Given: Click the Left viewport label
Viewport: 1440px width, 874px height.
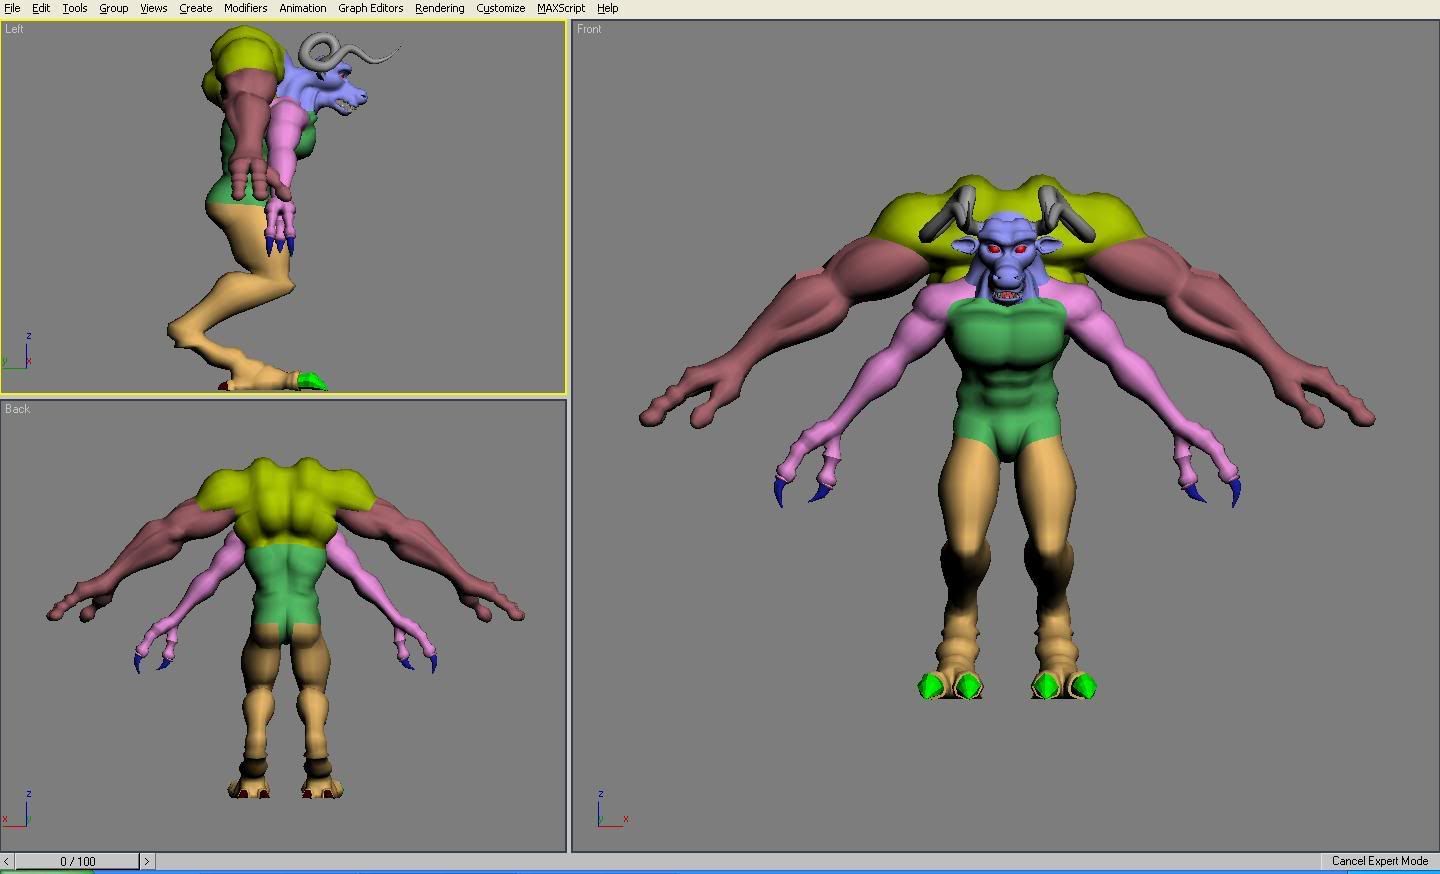Looking at the screenshot, I should pos(14,29).
